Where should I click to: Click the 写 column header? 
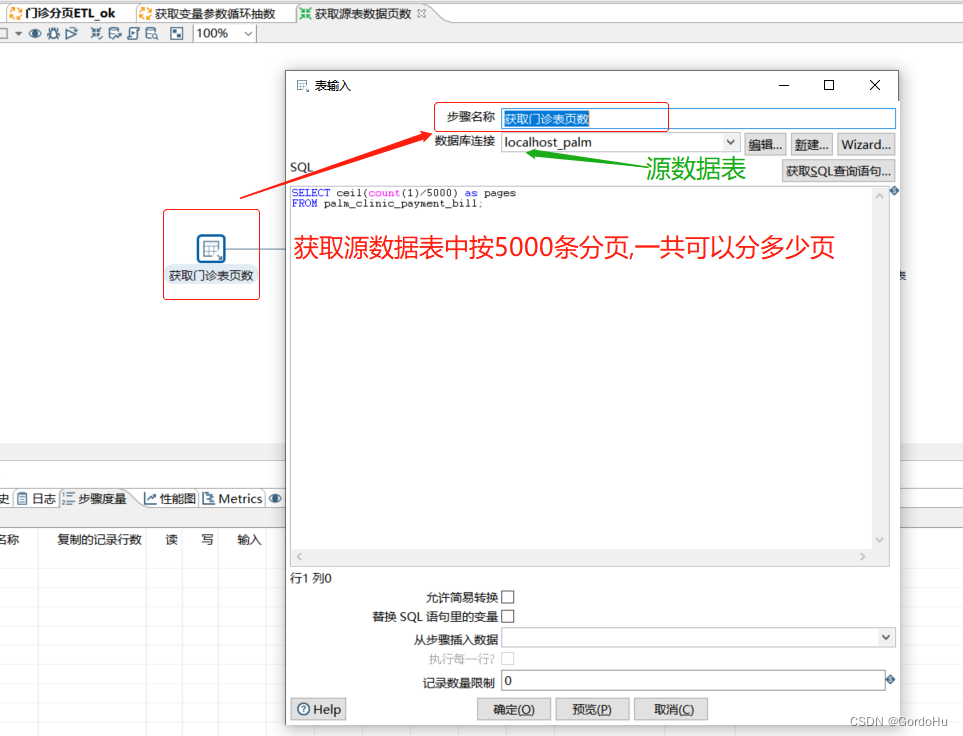pyautogui.click(x=208, y=540)
